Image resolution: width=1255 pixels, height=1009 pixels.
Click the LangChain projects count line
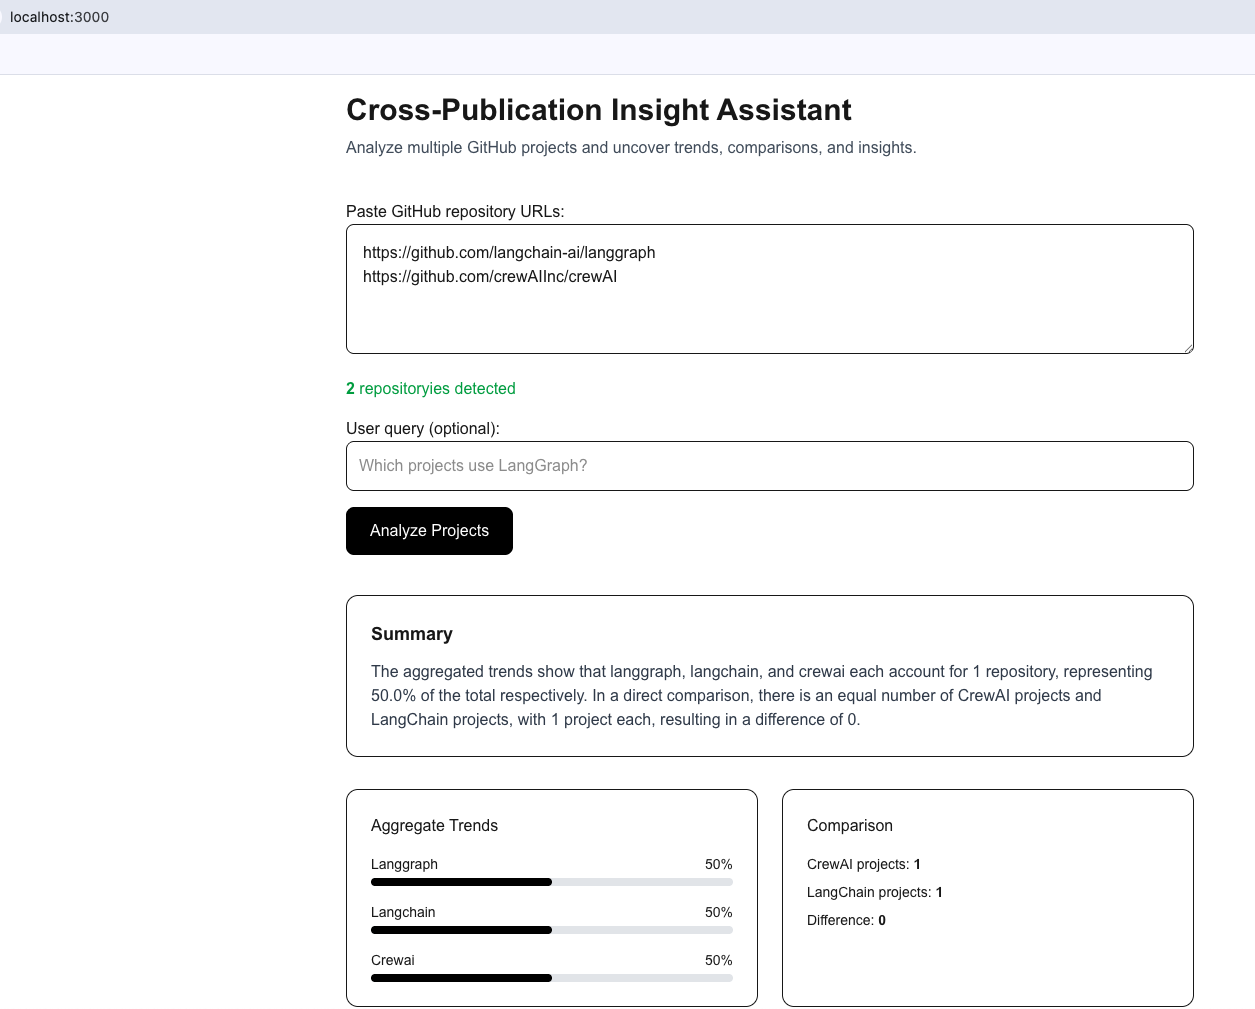pos(874,892)
